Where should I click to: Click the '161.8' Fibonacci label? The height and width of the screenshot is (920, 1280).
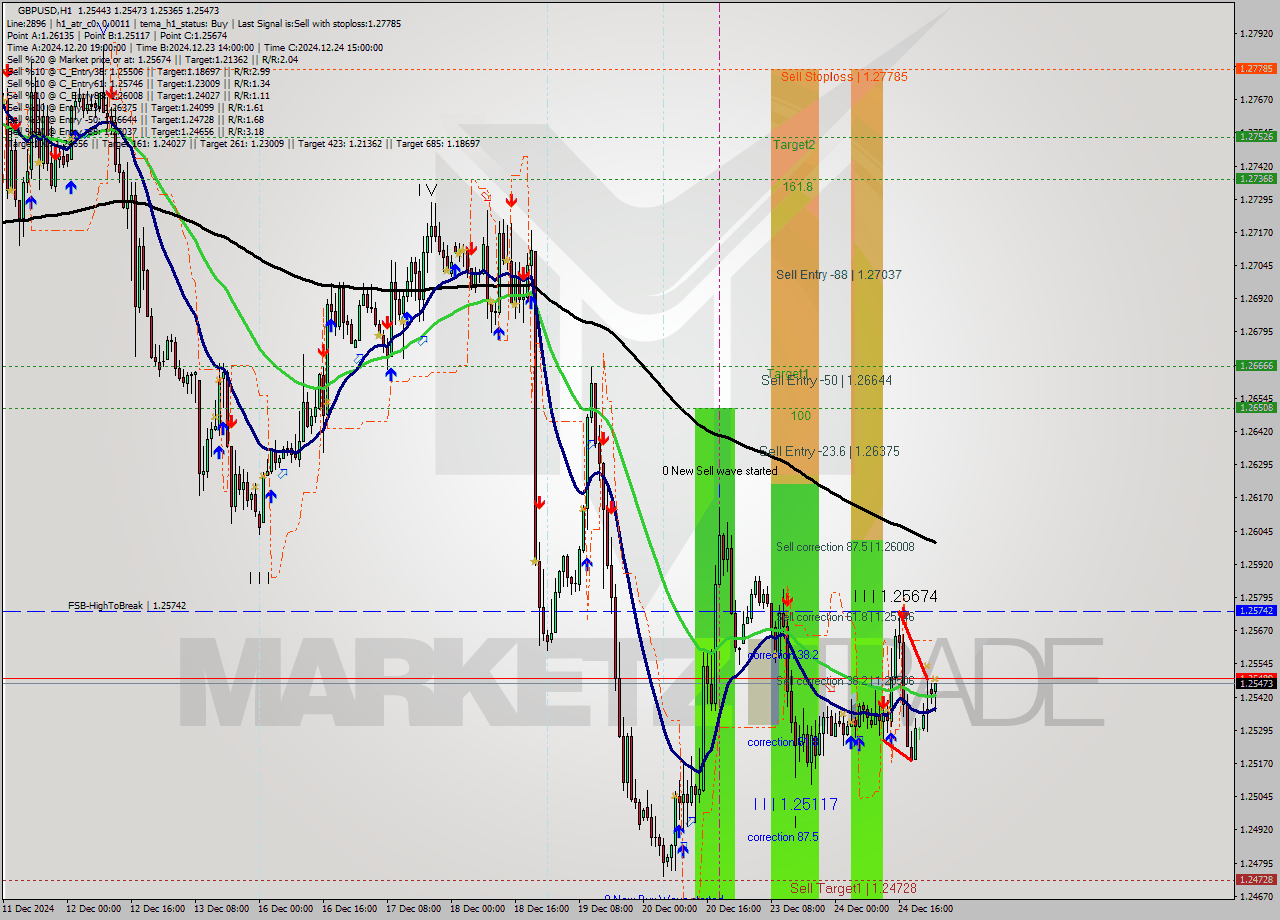tap(797, 186)
